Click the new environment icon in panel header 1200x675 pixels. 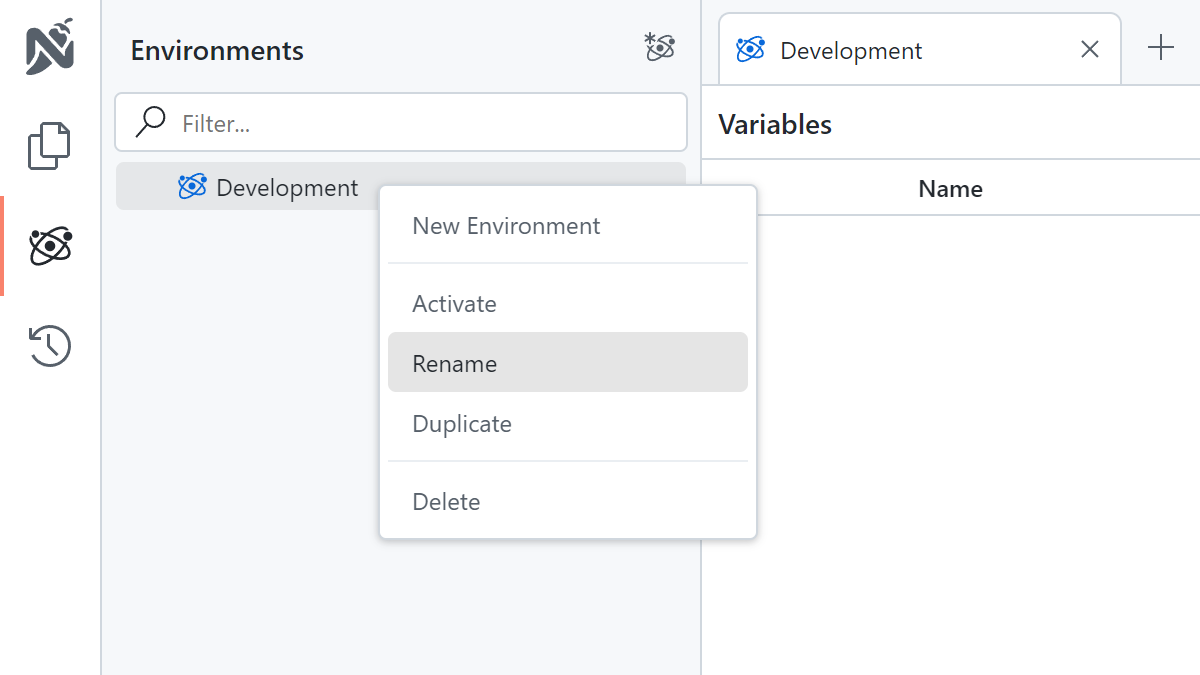[660, 47]
